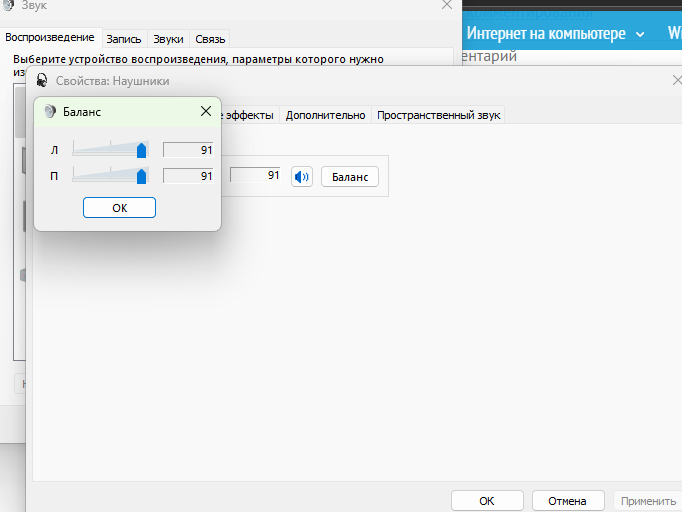This screenshot has height=512, width=682.
Task: Click the speaker icon in the Звук title bar
Action: coord(8,5)
